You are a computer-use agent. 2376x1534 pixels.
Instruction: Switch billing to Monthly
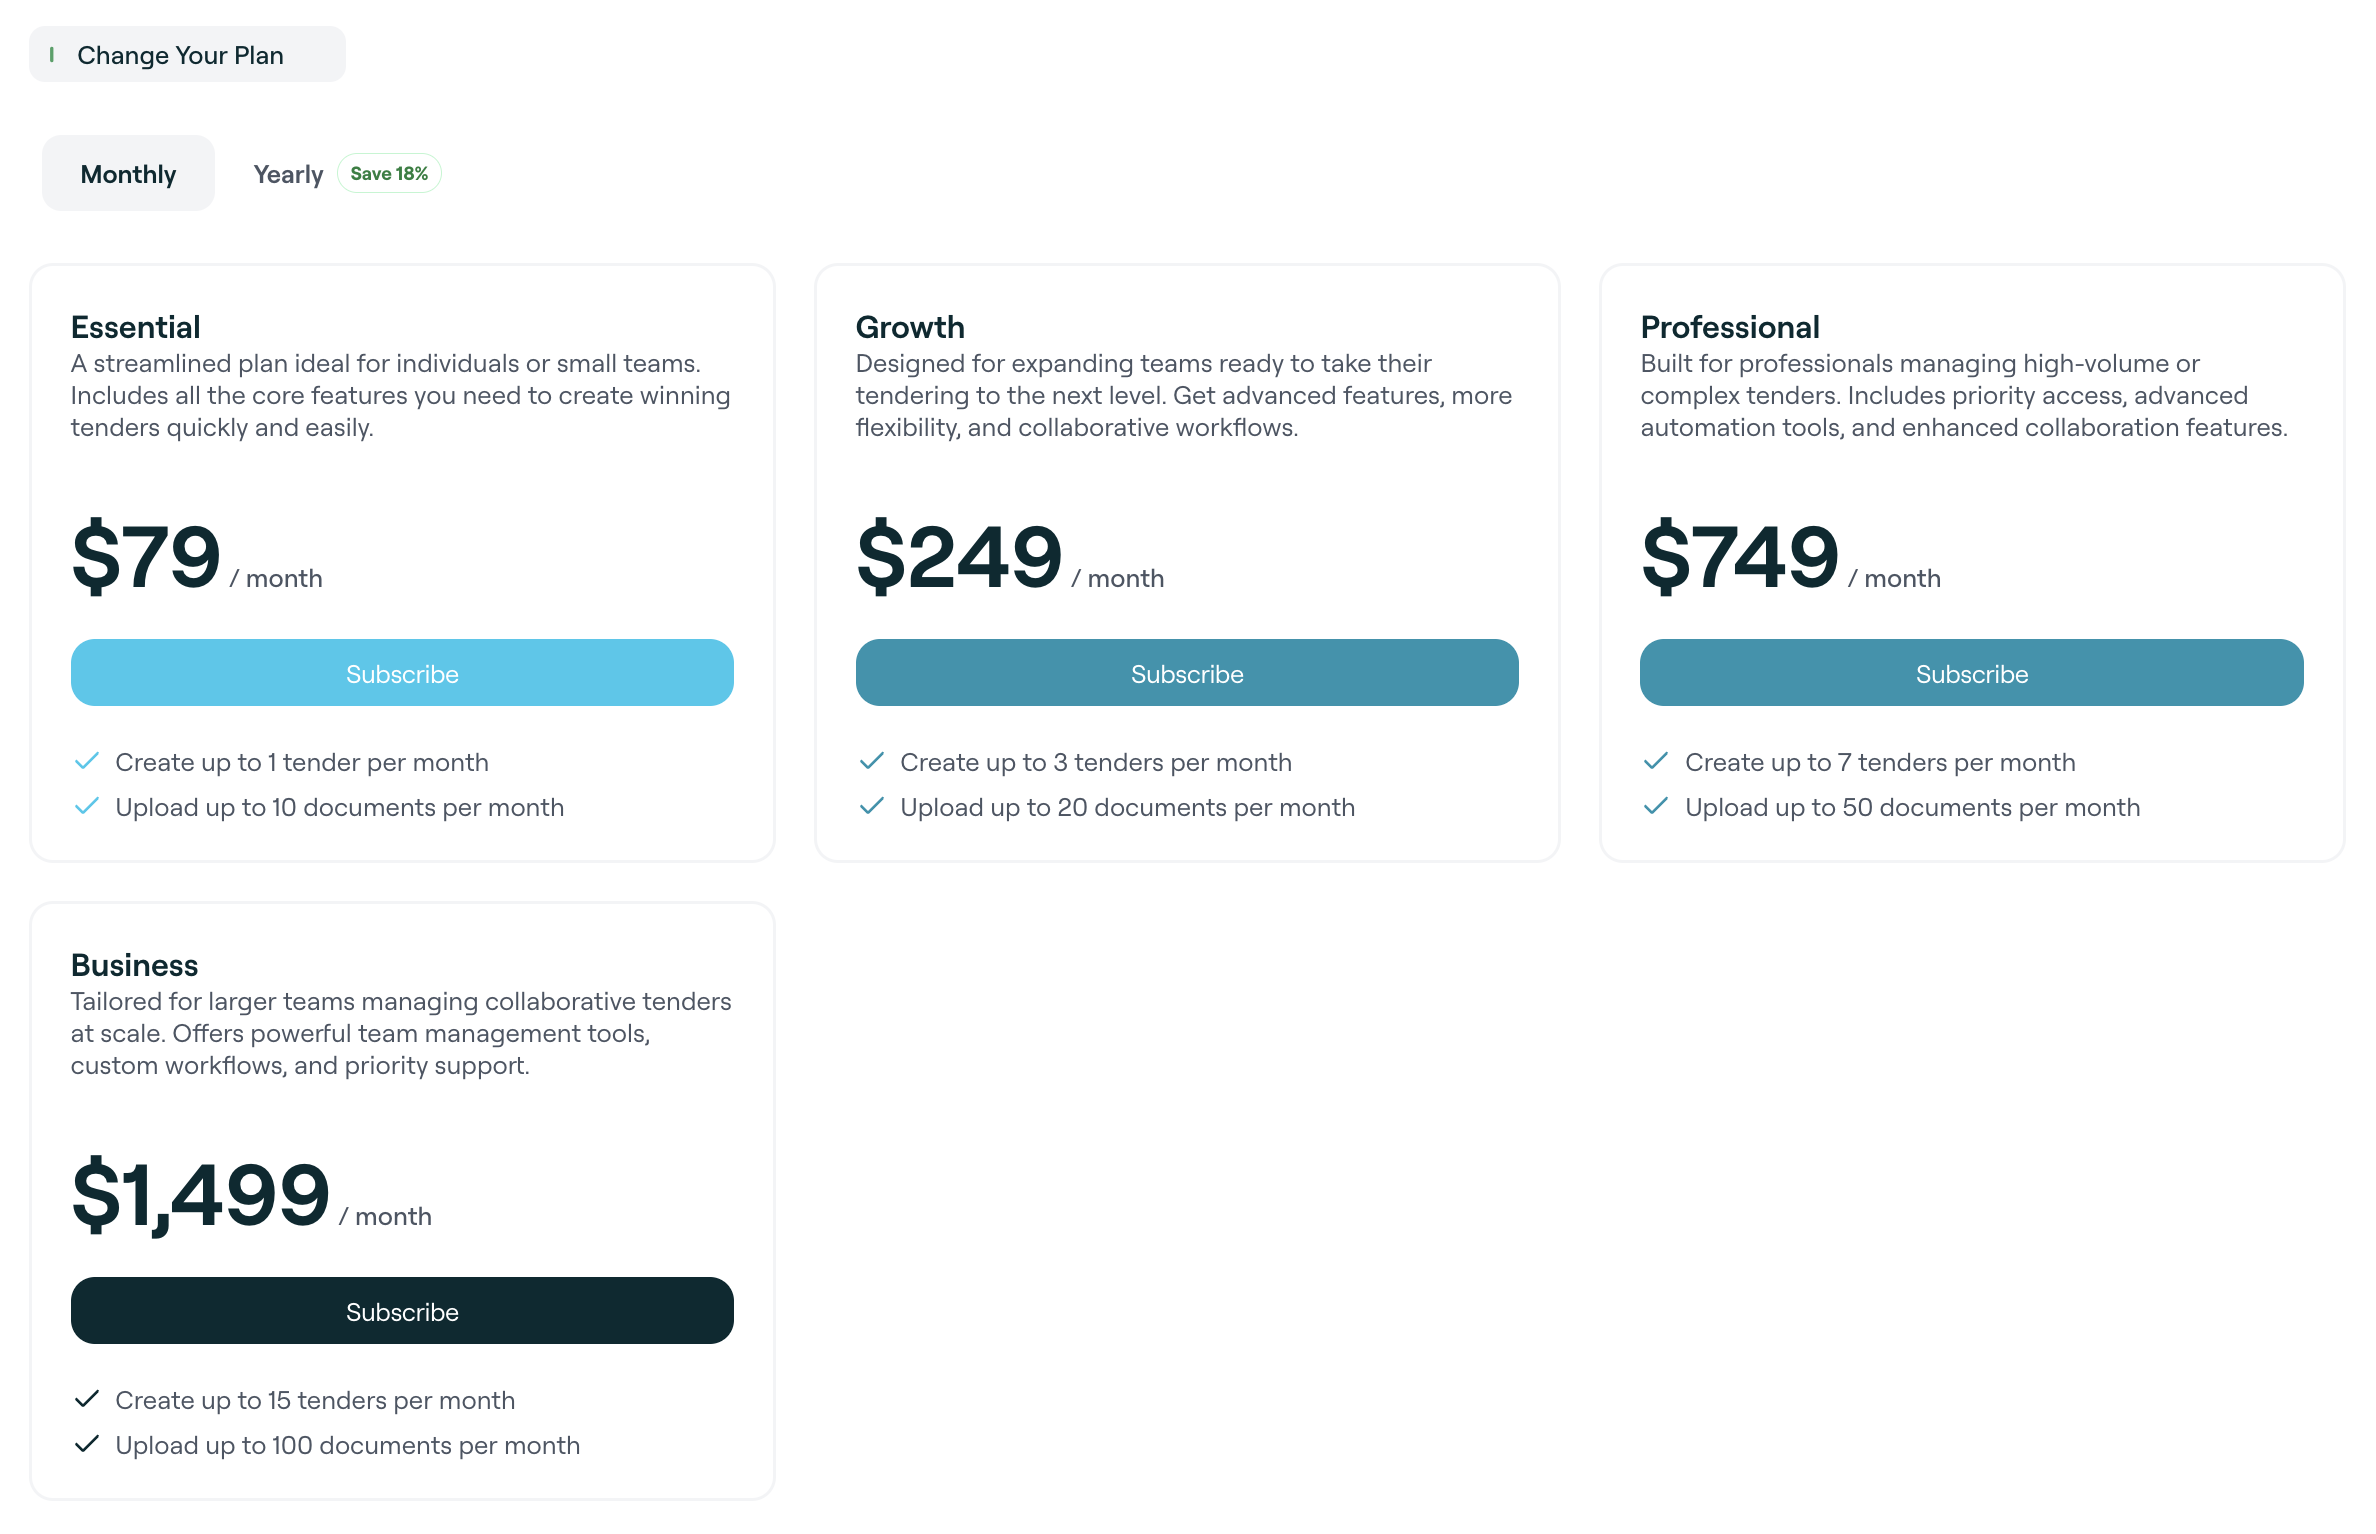click(128, 174)
